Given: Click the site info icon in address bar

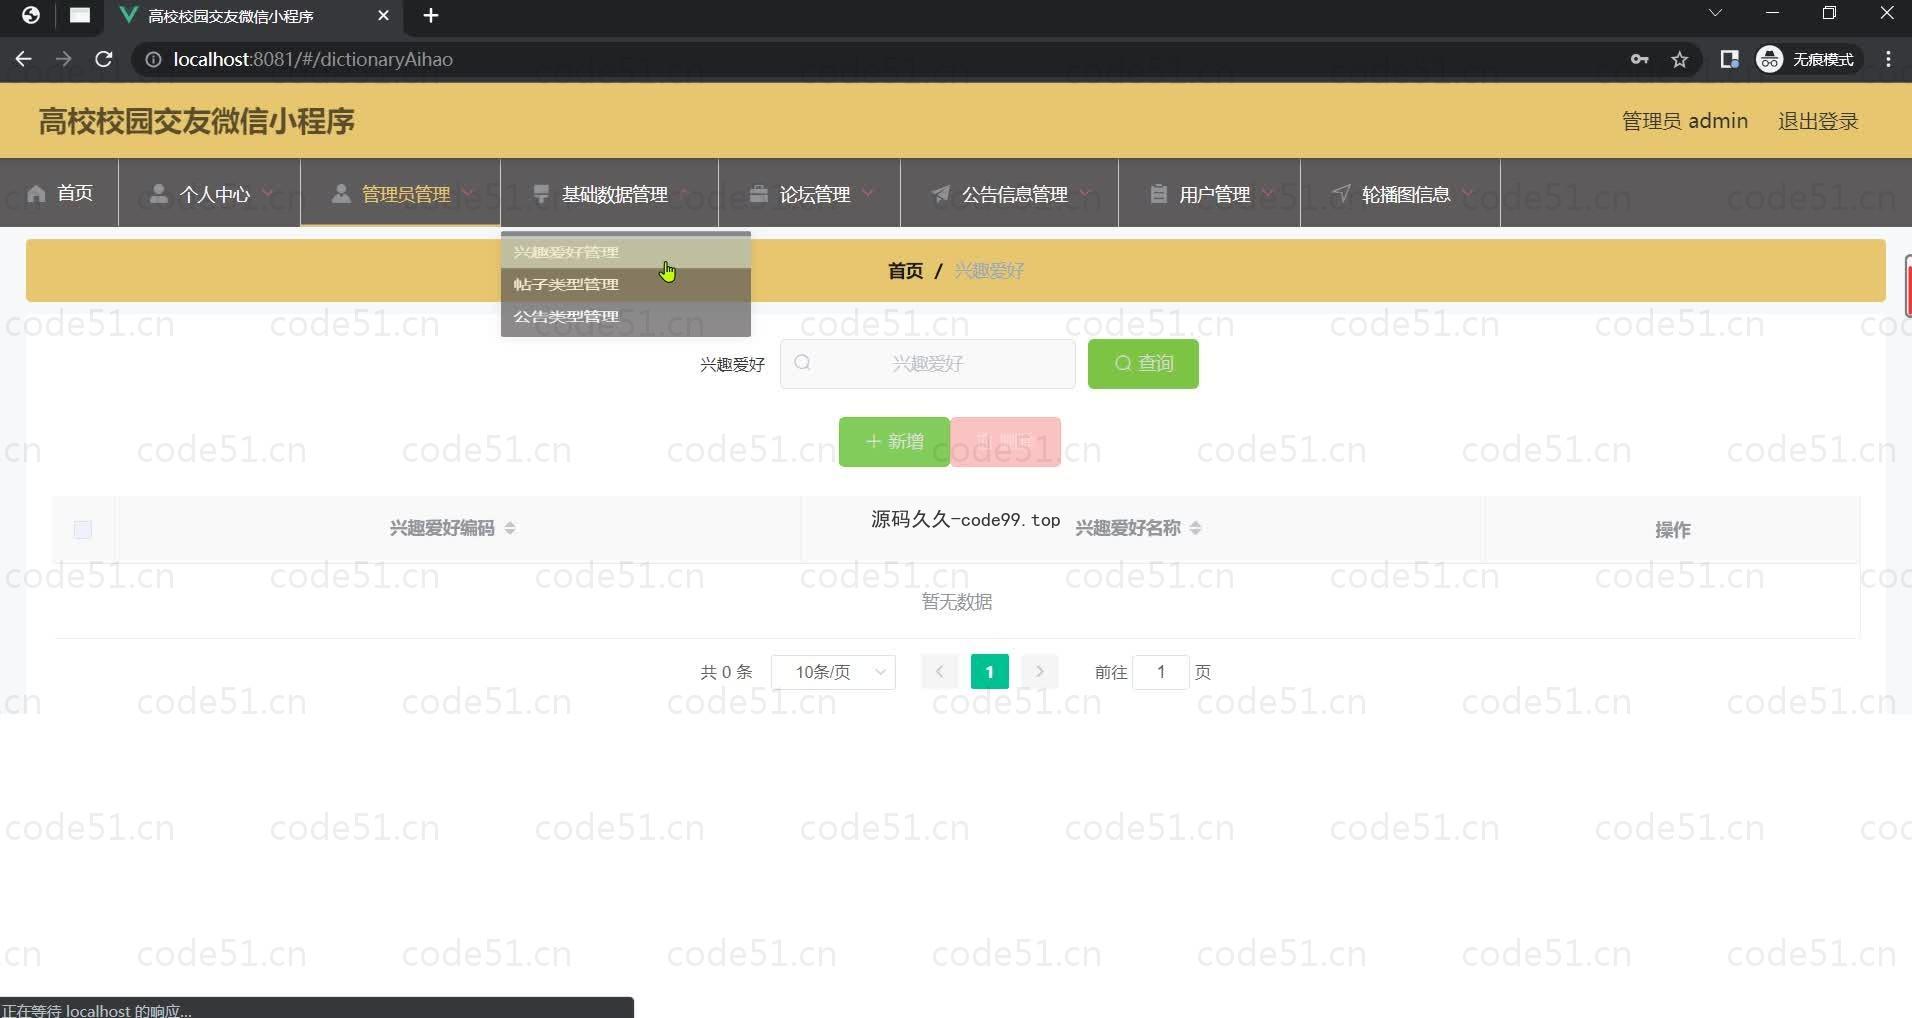Looking at the screenshot, I should click(153, 60).
